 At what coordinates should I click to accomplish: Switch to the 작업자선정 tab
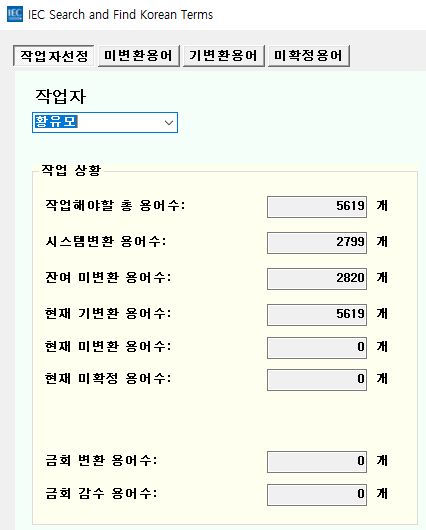(54, 56)
